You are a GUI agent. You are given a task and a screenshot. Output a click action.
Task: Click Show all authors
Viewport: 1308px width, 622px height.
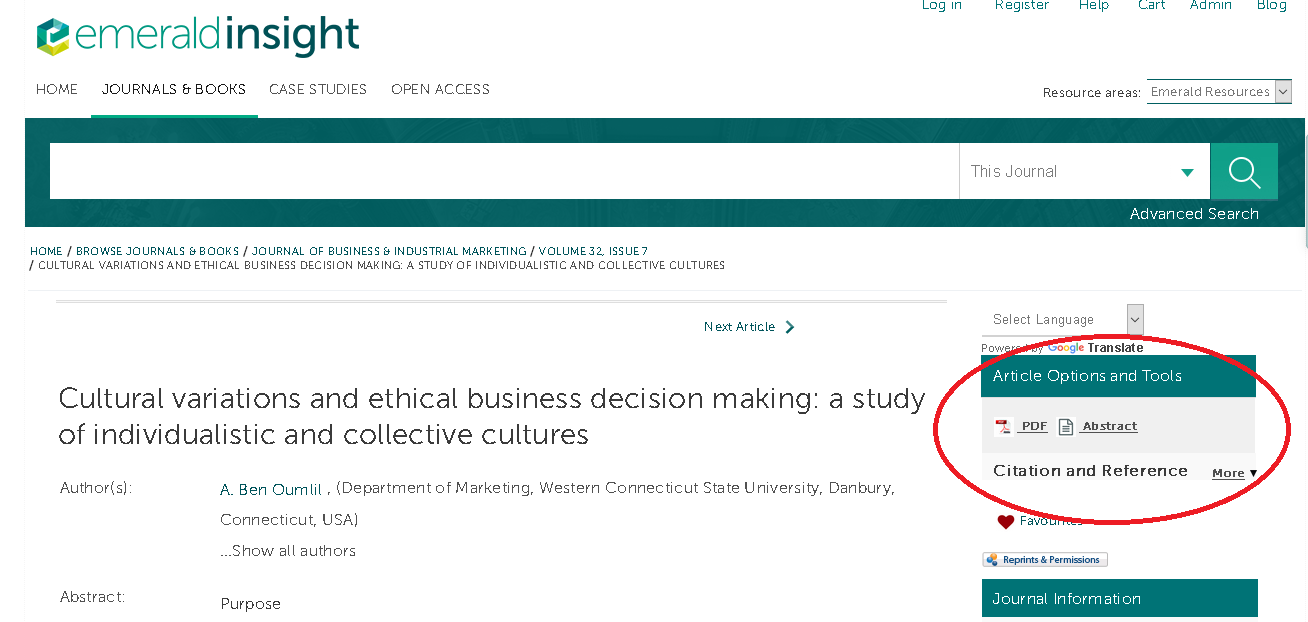(x=288, y=551)
